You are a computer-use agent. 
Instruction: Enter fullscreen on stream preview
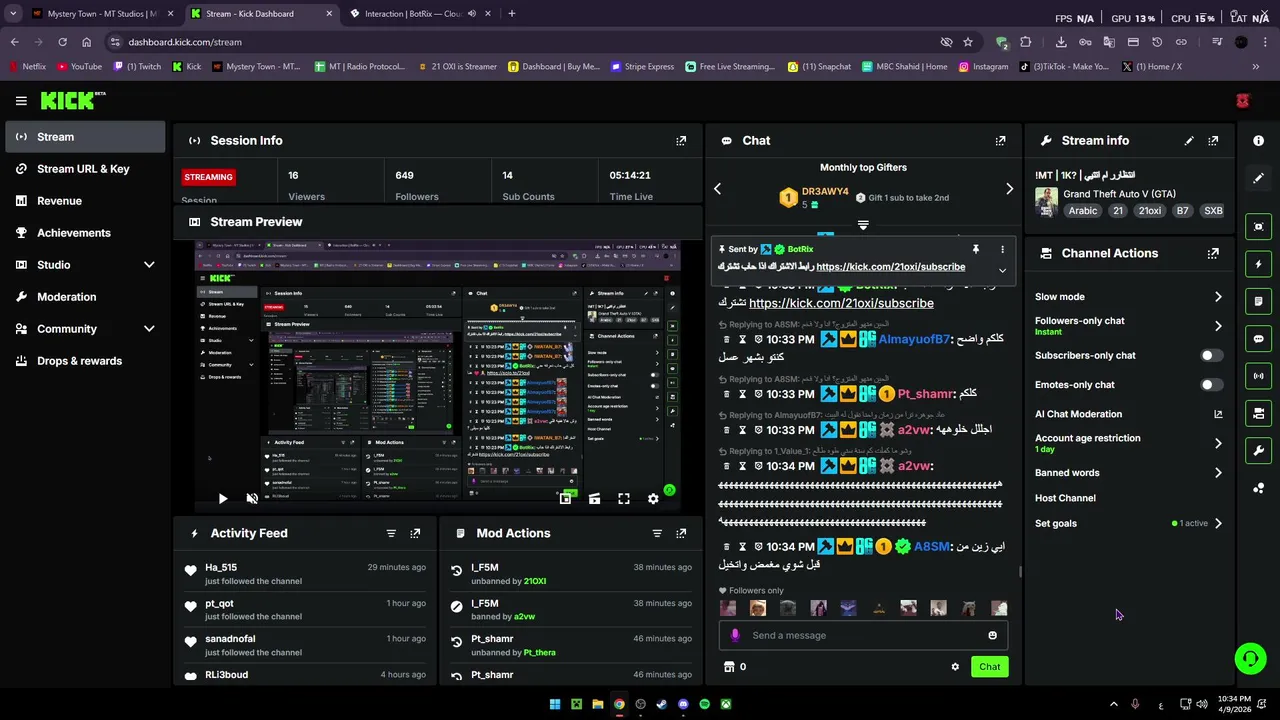pyautogui.click(x=624, y=499)
